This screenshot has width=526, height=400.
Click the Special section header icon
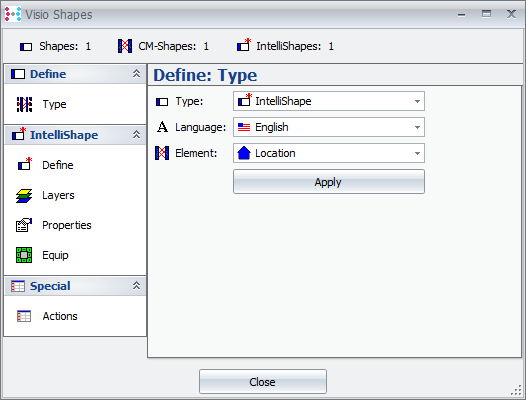click(18, 286)
